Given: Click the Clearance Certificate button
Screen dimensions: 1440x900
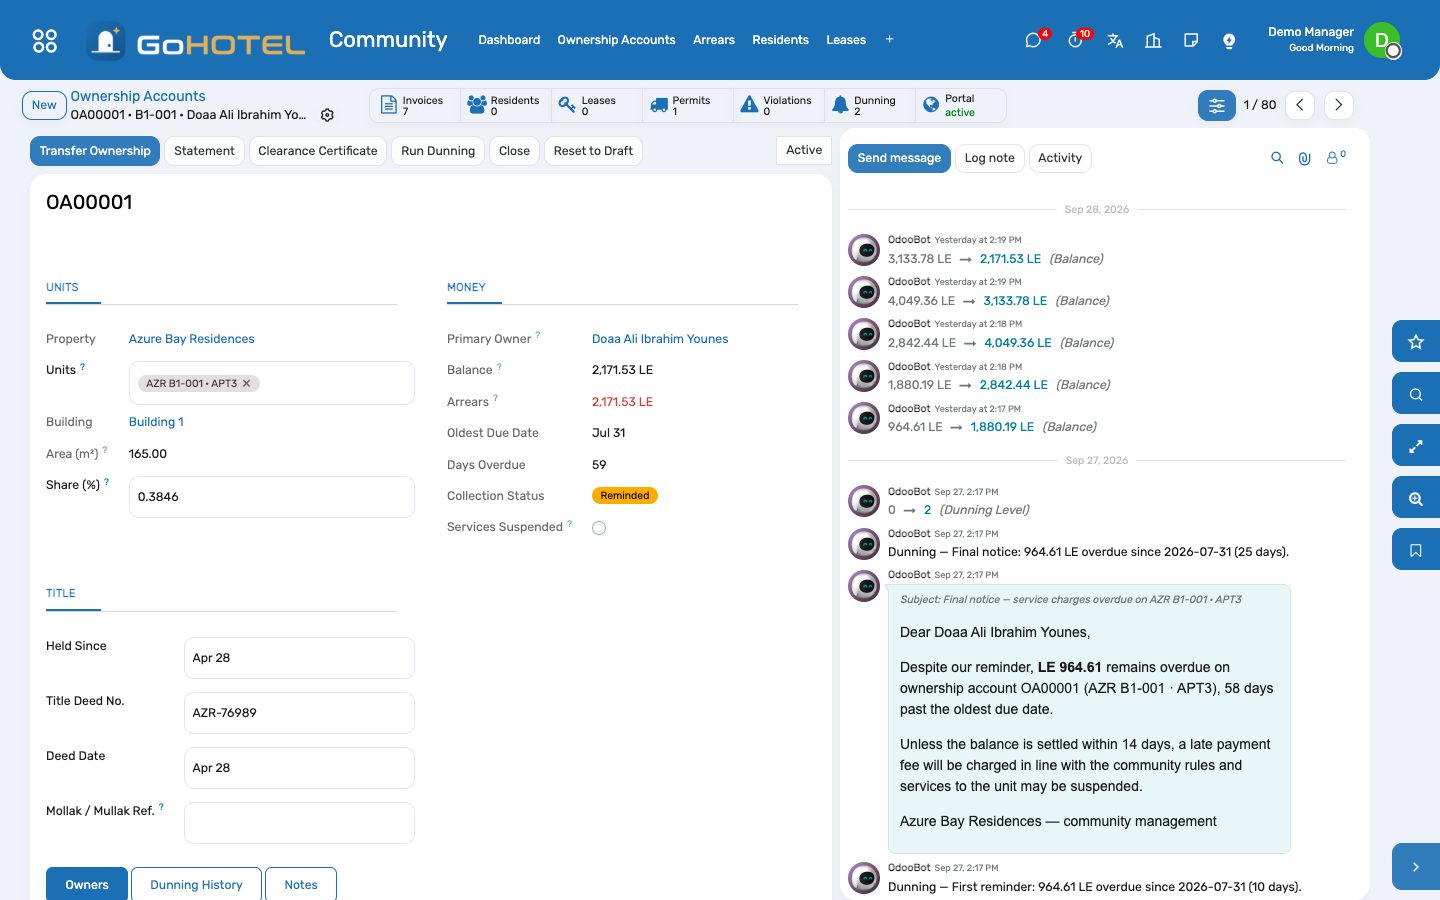Looking at the screenshot, I should click(x=318, y=151).
